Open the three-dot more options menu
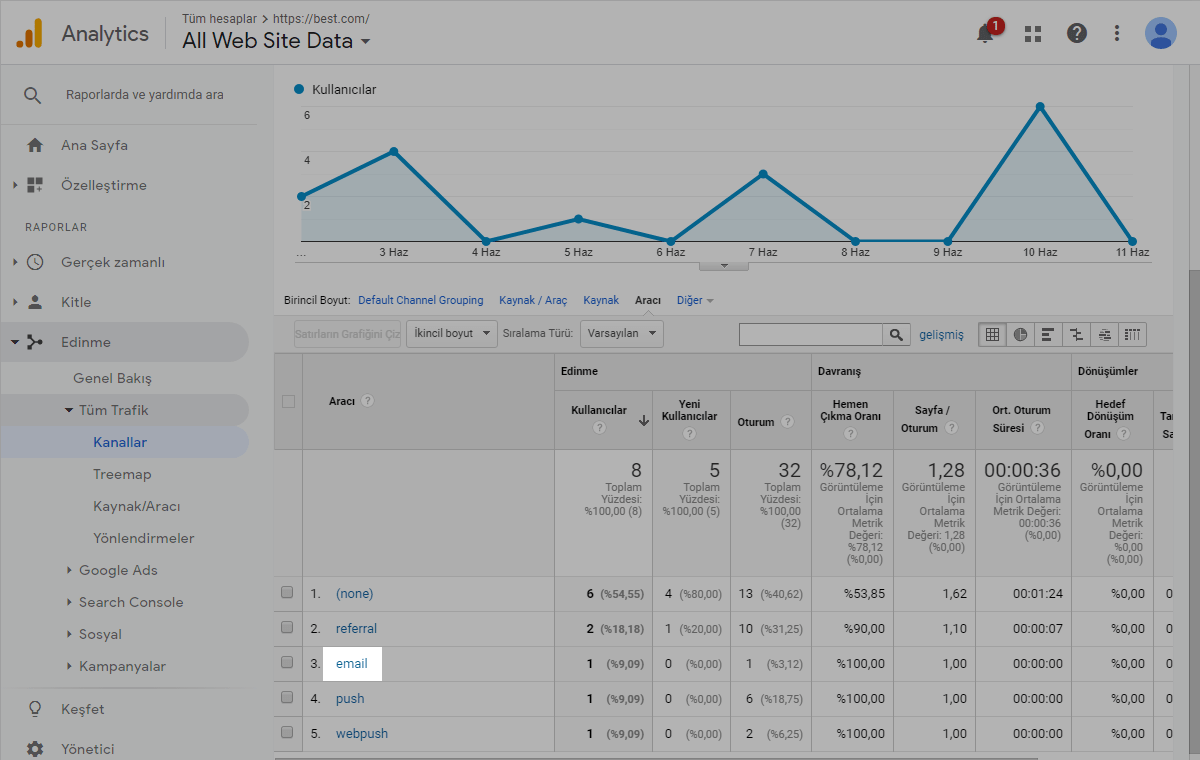This screenshot has height=760, width=1200. (1117, 33)
